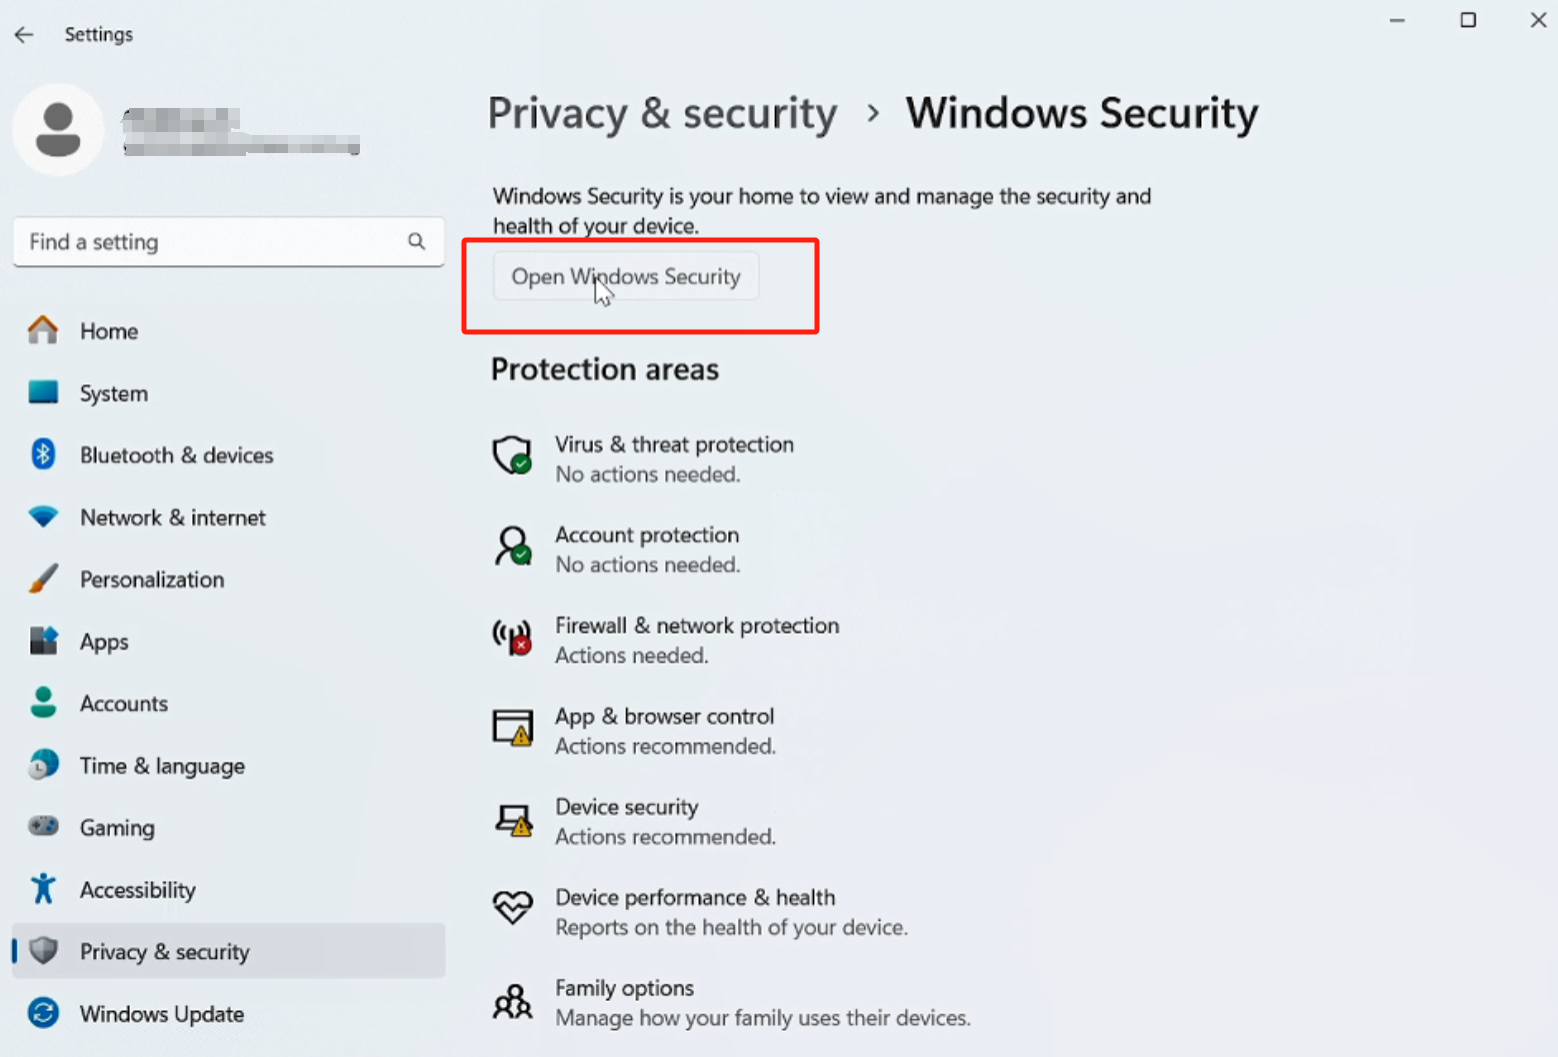This screenshot has height=1057, width=1558.
Task: Click the magnifier icon in Find a setting
Action: 416,242
